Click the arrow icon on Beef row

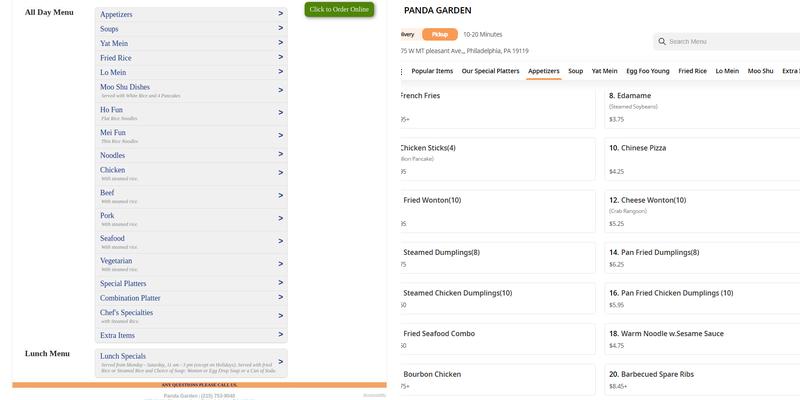(280, 195)
